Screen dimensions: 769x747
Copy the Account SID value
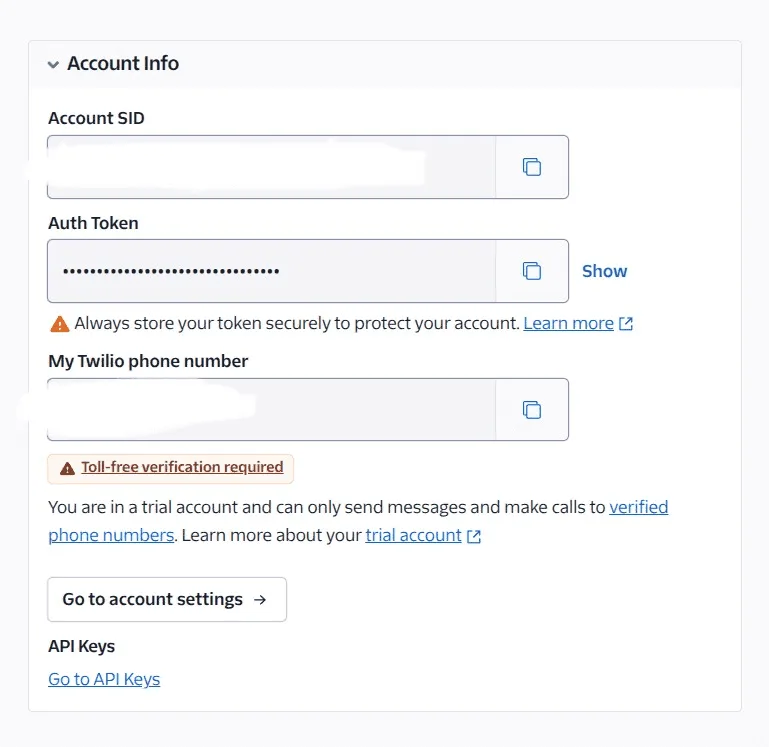pos(532,167)
